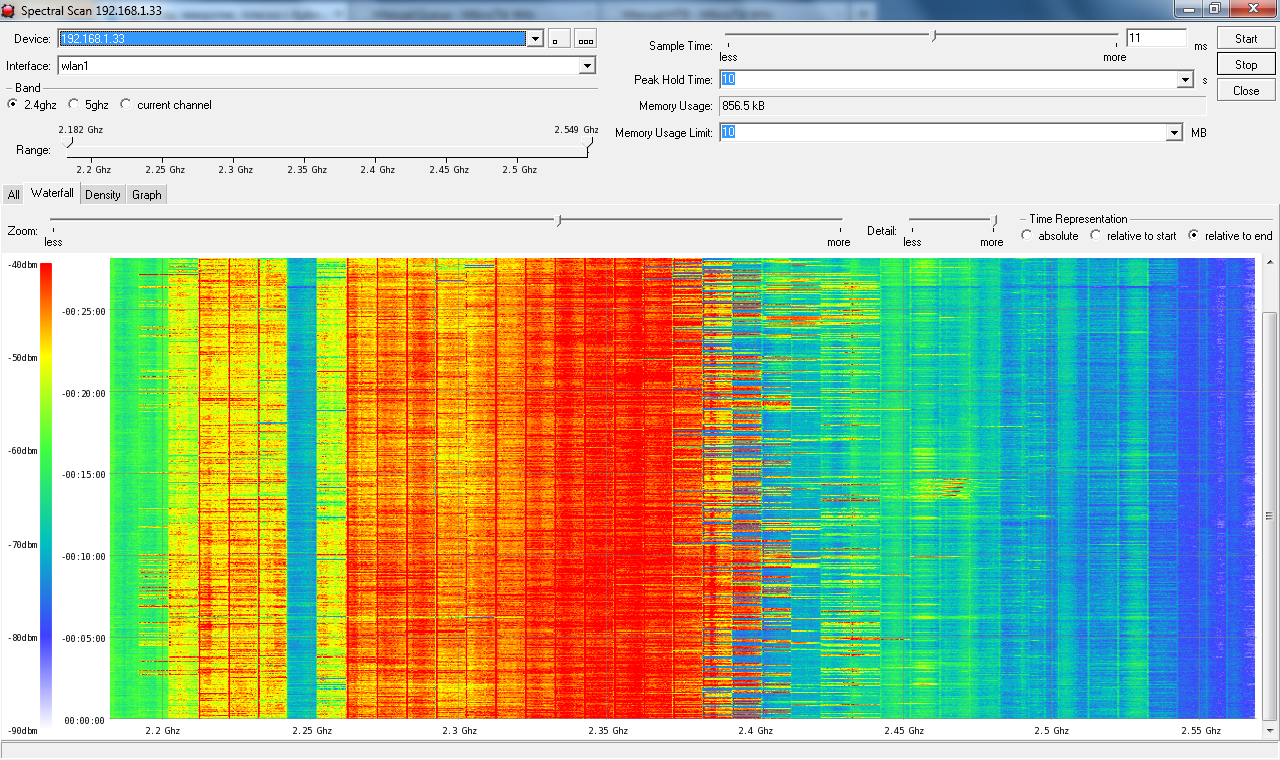The image size is (1280, 760).
Task: Expand the Peak Hold Time dropdown
Action: pyautogui.click(x=1186, y=80)
